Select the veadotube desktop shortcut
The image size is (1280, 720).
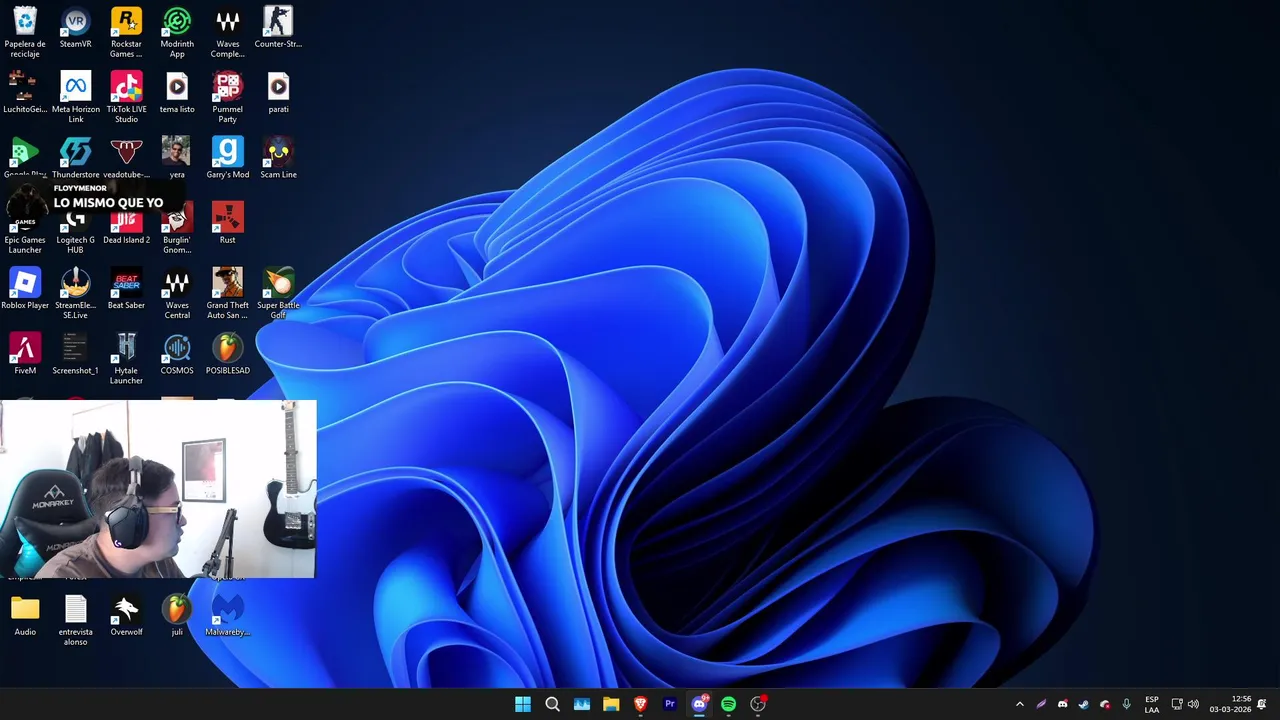click(x=126, y=158)
